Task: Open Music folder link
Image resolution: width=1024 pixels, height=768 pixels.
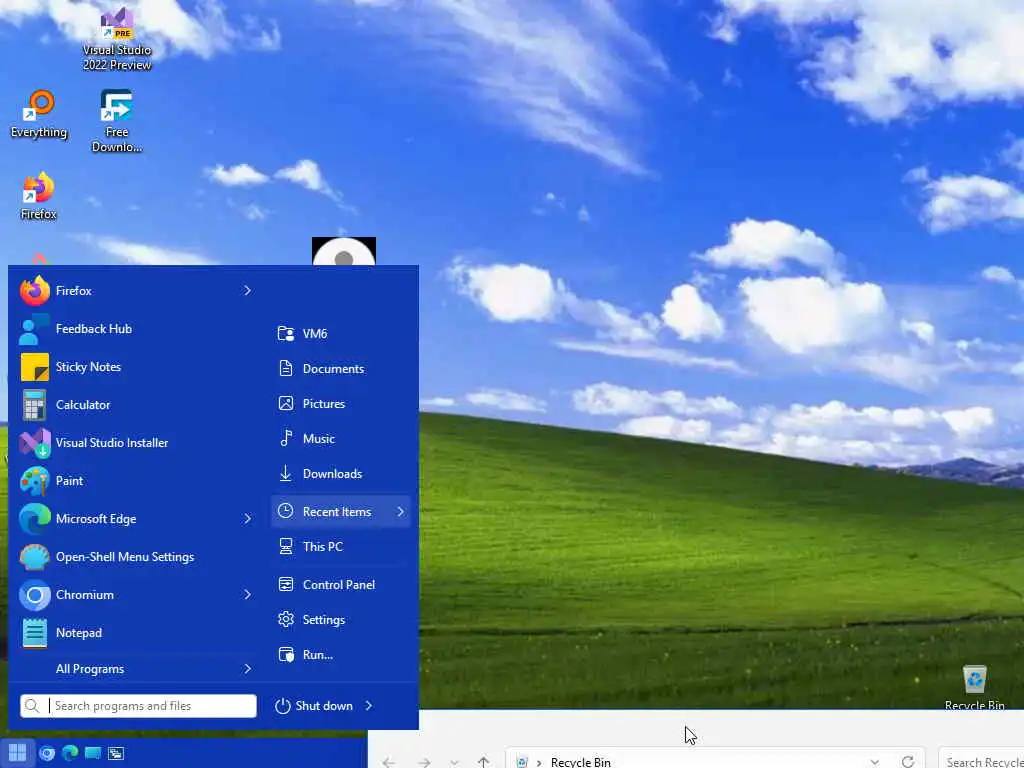Action: click(340, 439)
